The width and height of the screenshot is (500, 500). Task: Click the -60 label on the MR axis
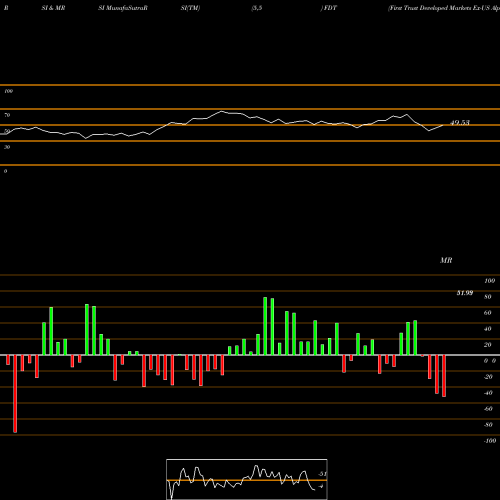(x=488, y=409)
